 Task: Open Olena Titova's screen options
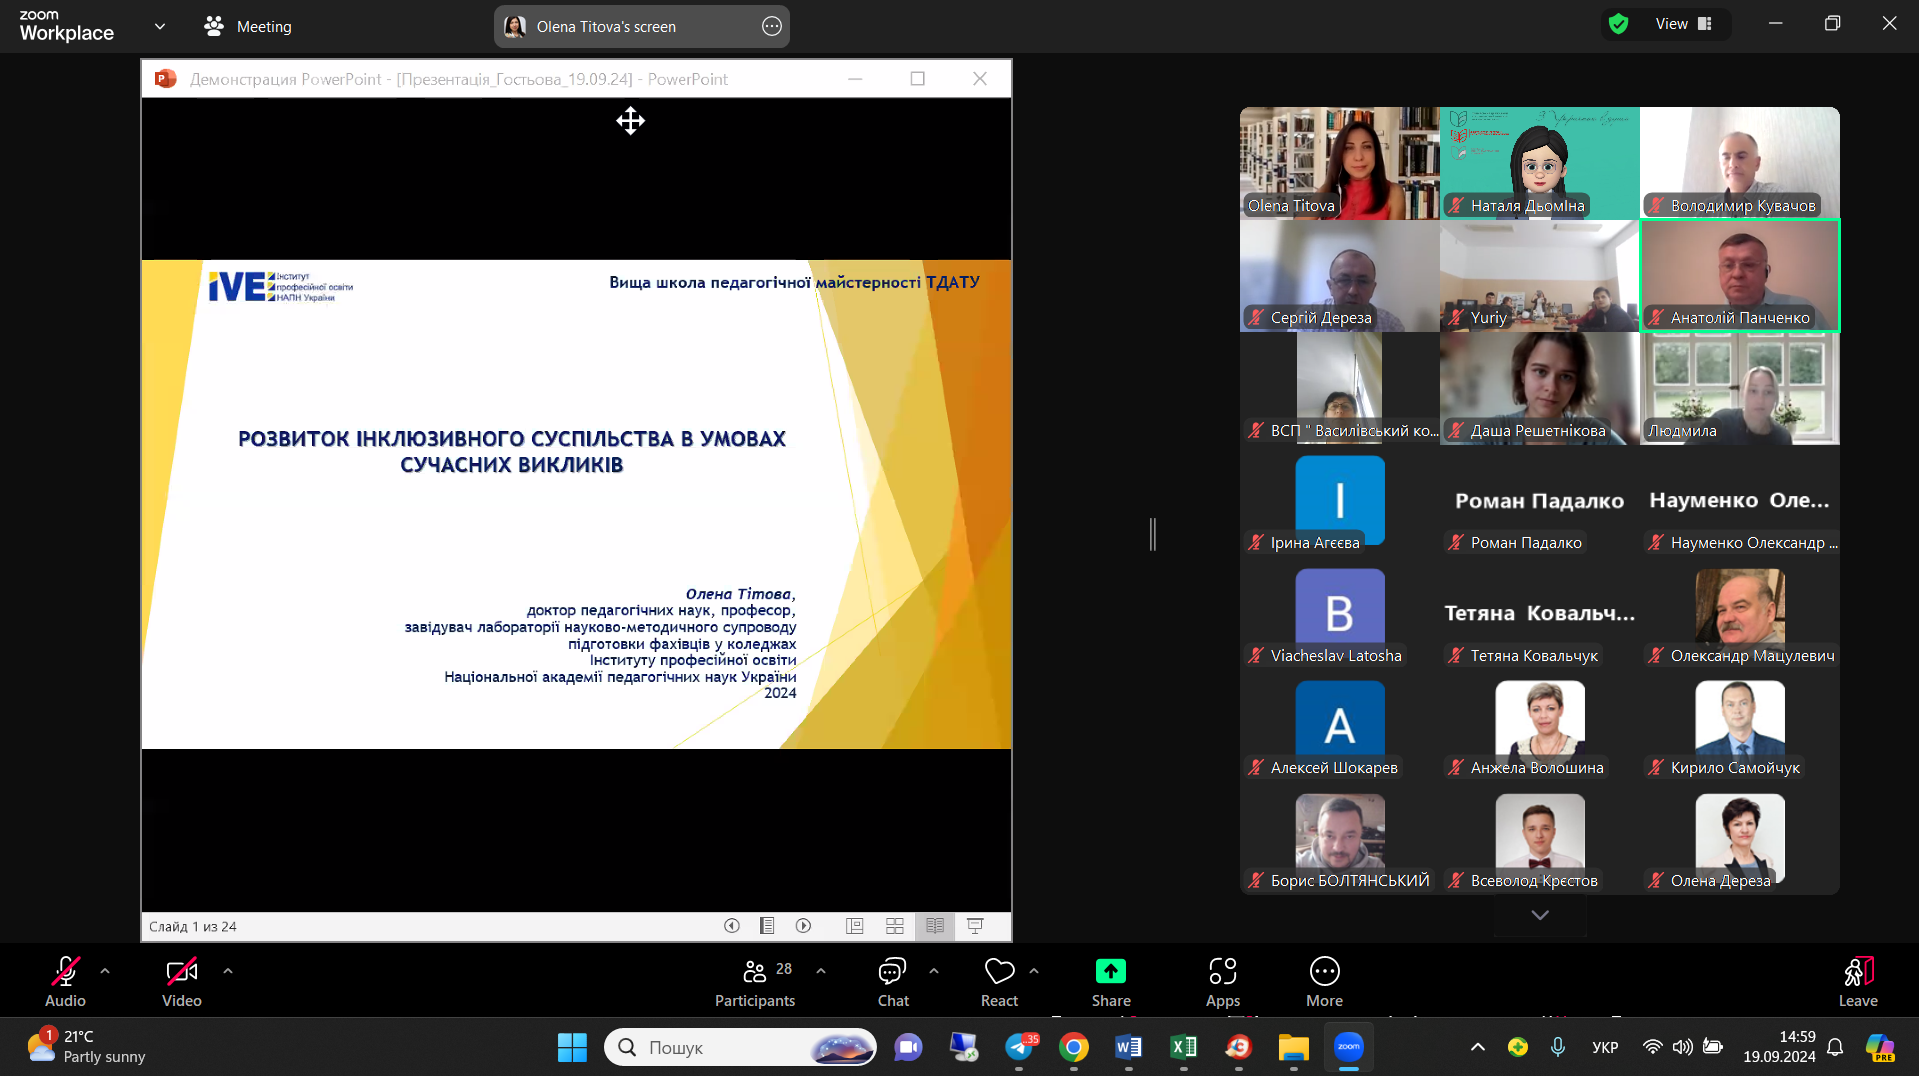(772, 27)
